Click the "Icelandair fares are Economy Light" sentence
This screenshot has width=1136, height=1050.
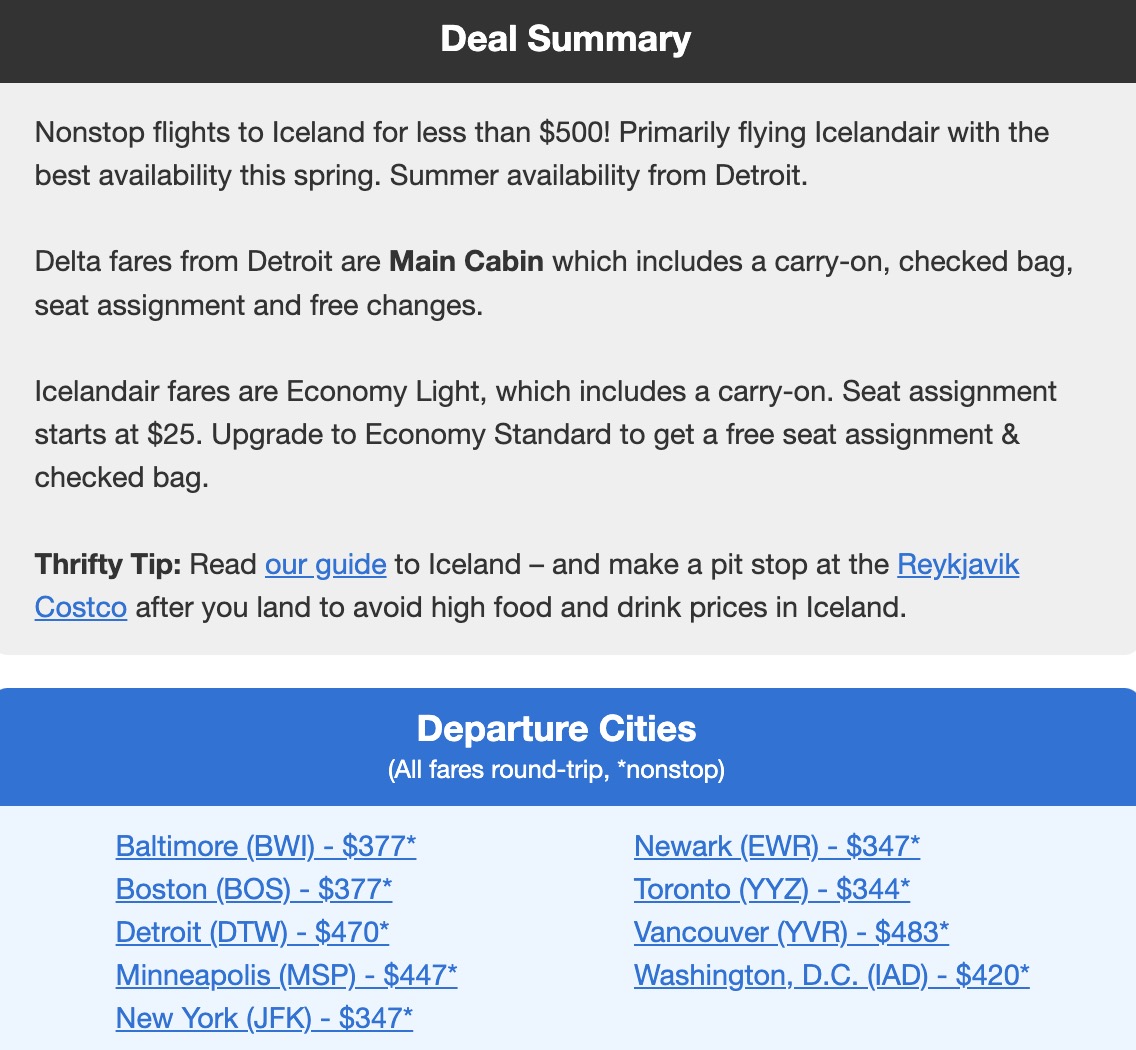pos(260,391)
